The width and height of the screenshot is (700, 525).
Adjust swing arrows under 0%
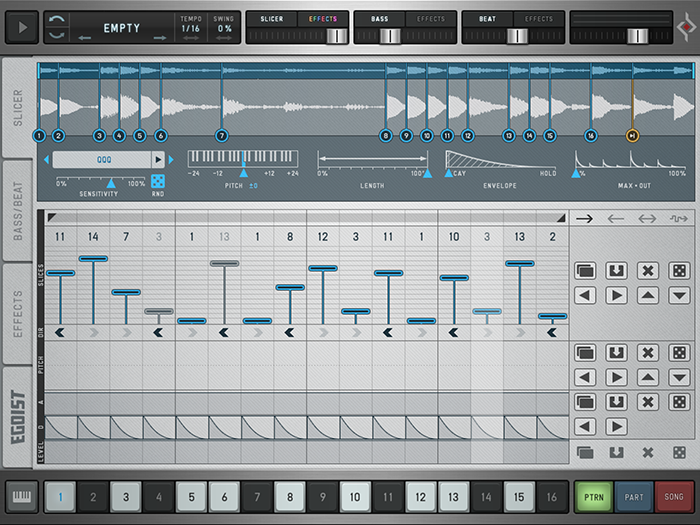[224, 38]
